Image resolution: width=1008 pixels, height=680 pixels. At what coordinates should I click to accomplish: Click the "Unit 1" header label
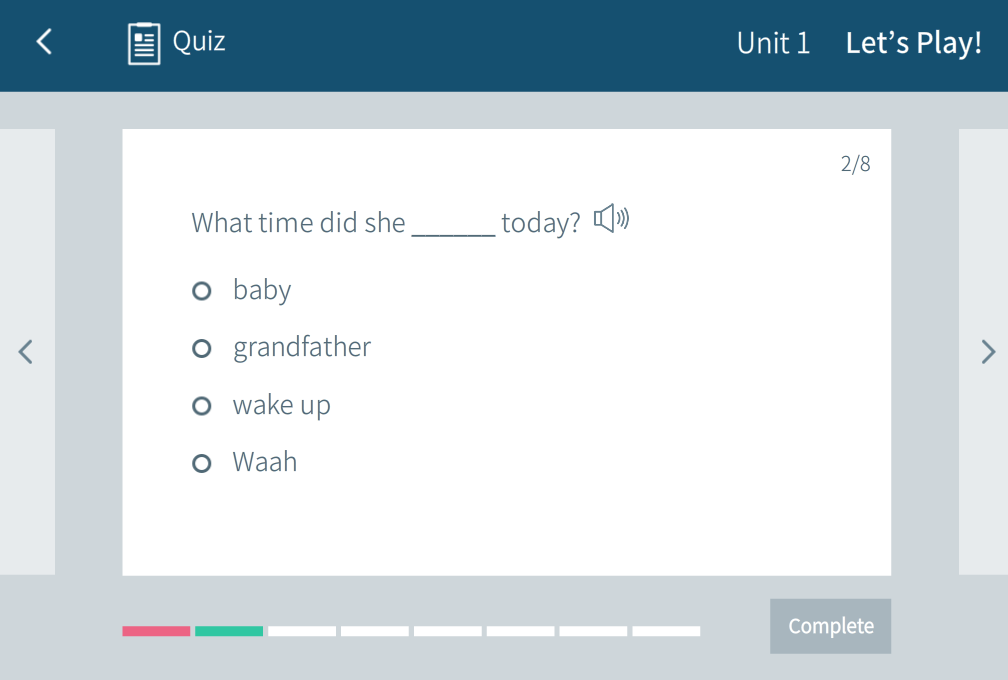773,43
